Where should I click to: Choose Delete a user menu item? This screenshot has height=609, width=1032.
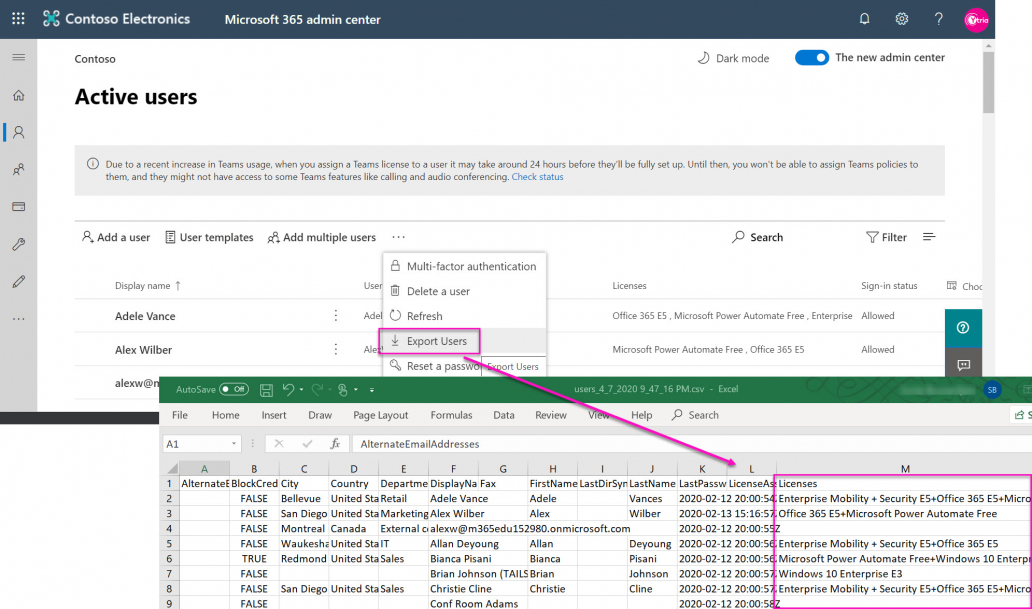pos(464,291)
